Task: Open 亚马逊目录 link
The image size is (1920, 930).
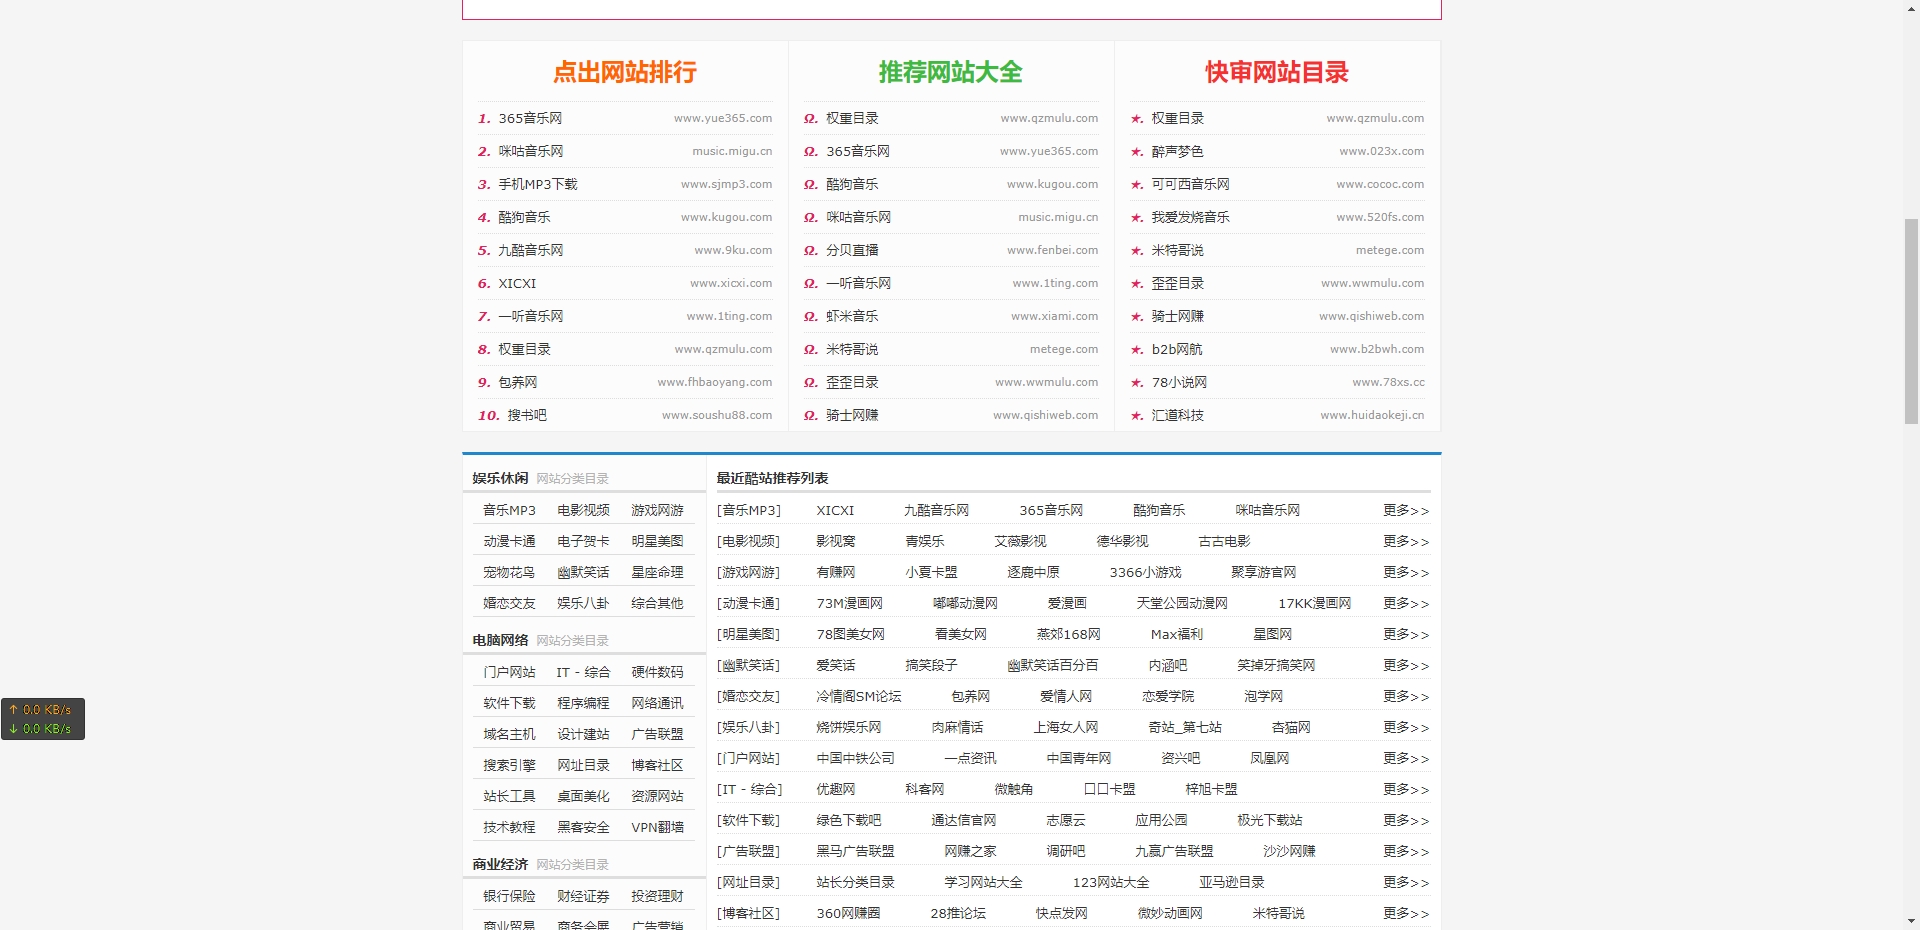Action: pyautogui.click(x=1232, y=882)
